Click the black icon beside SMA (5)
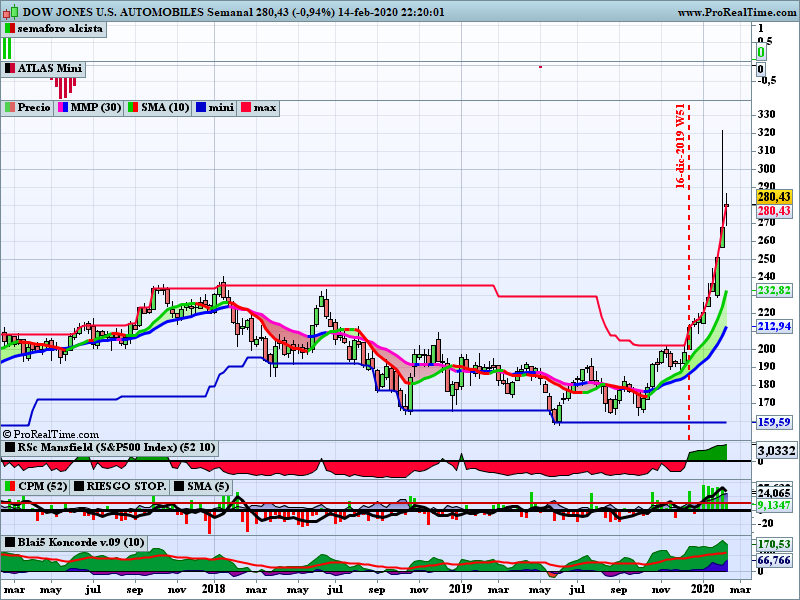Viewport: 800px width, 600px height. (x=179, y=487)
